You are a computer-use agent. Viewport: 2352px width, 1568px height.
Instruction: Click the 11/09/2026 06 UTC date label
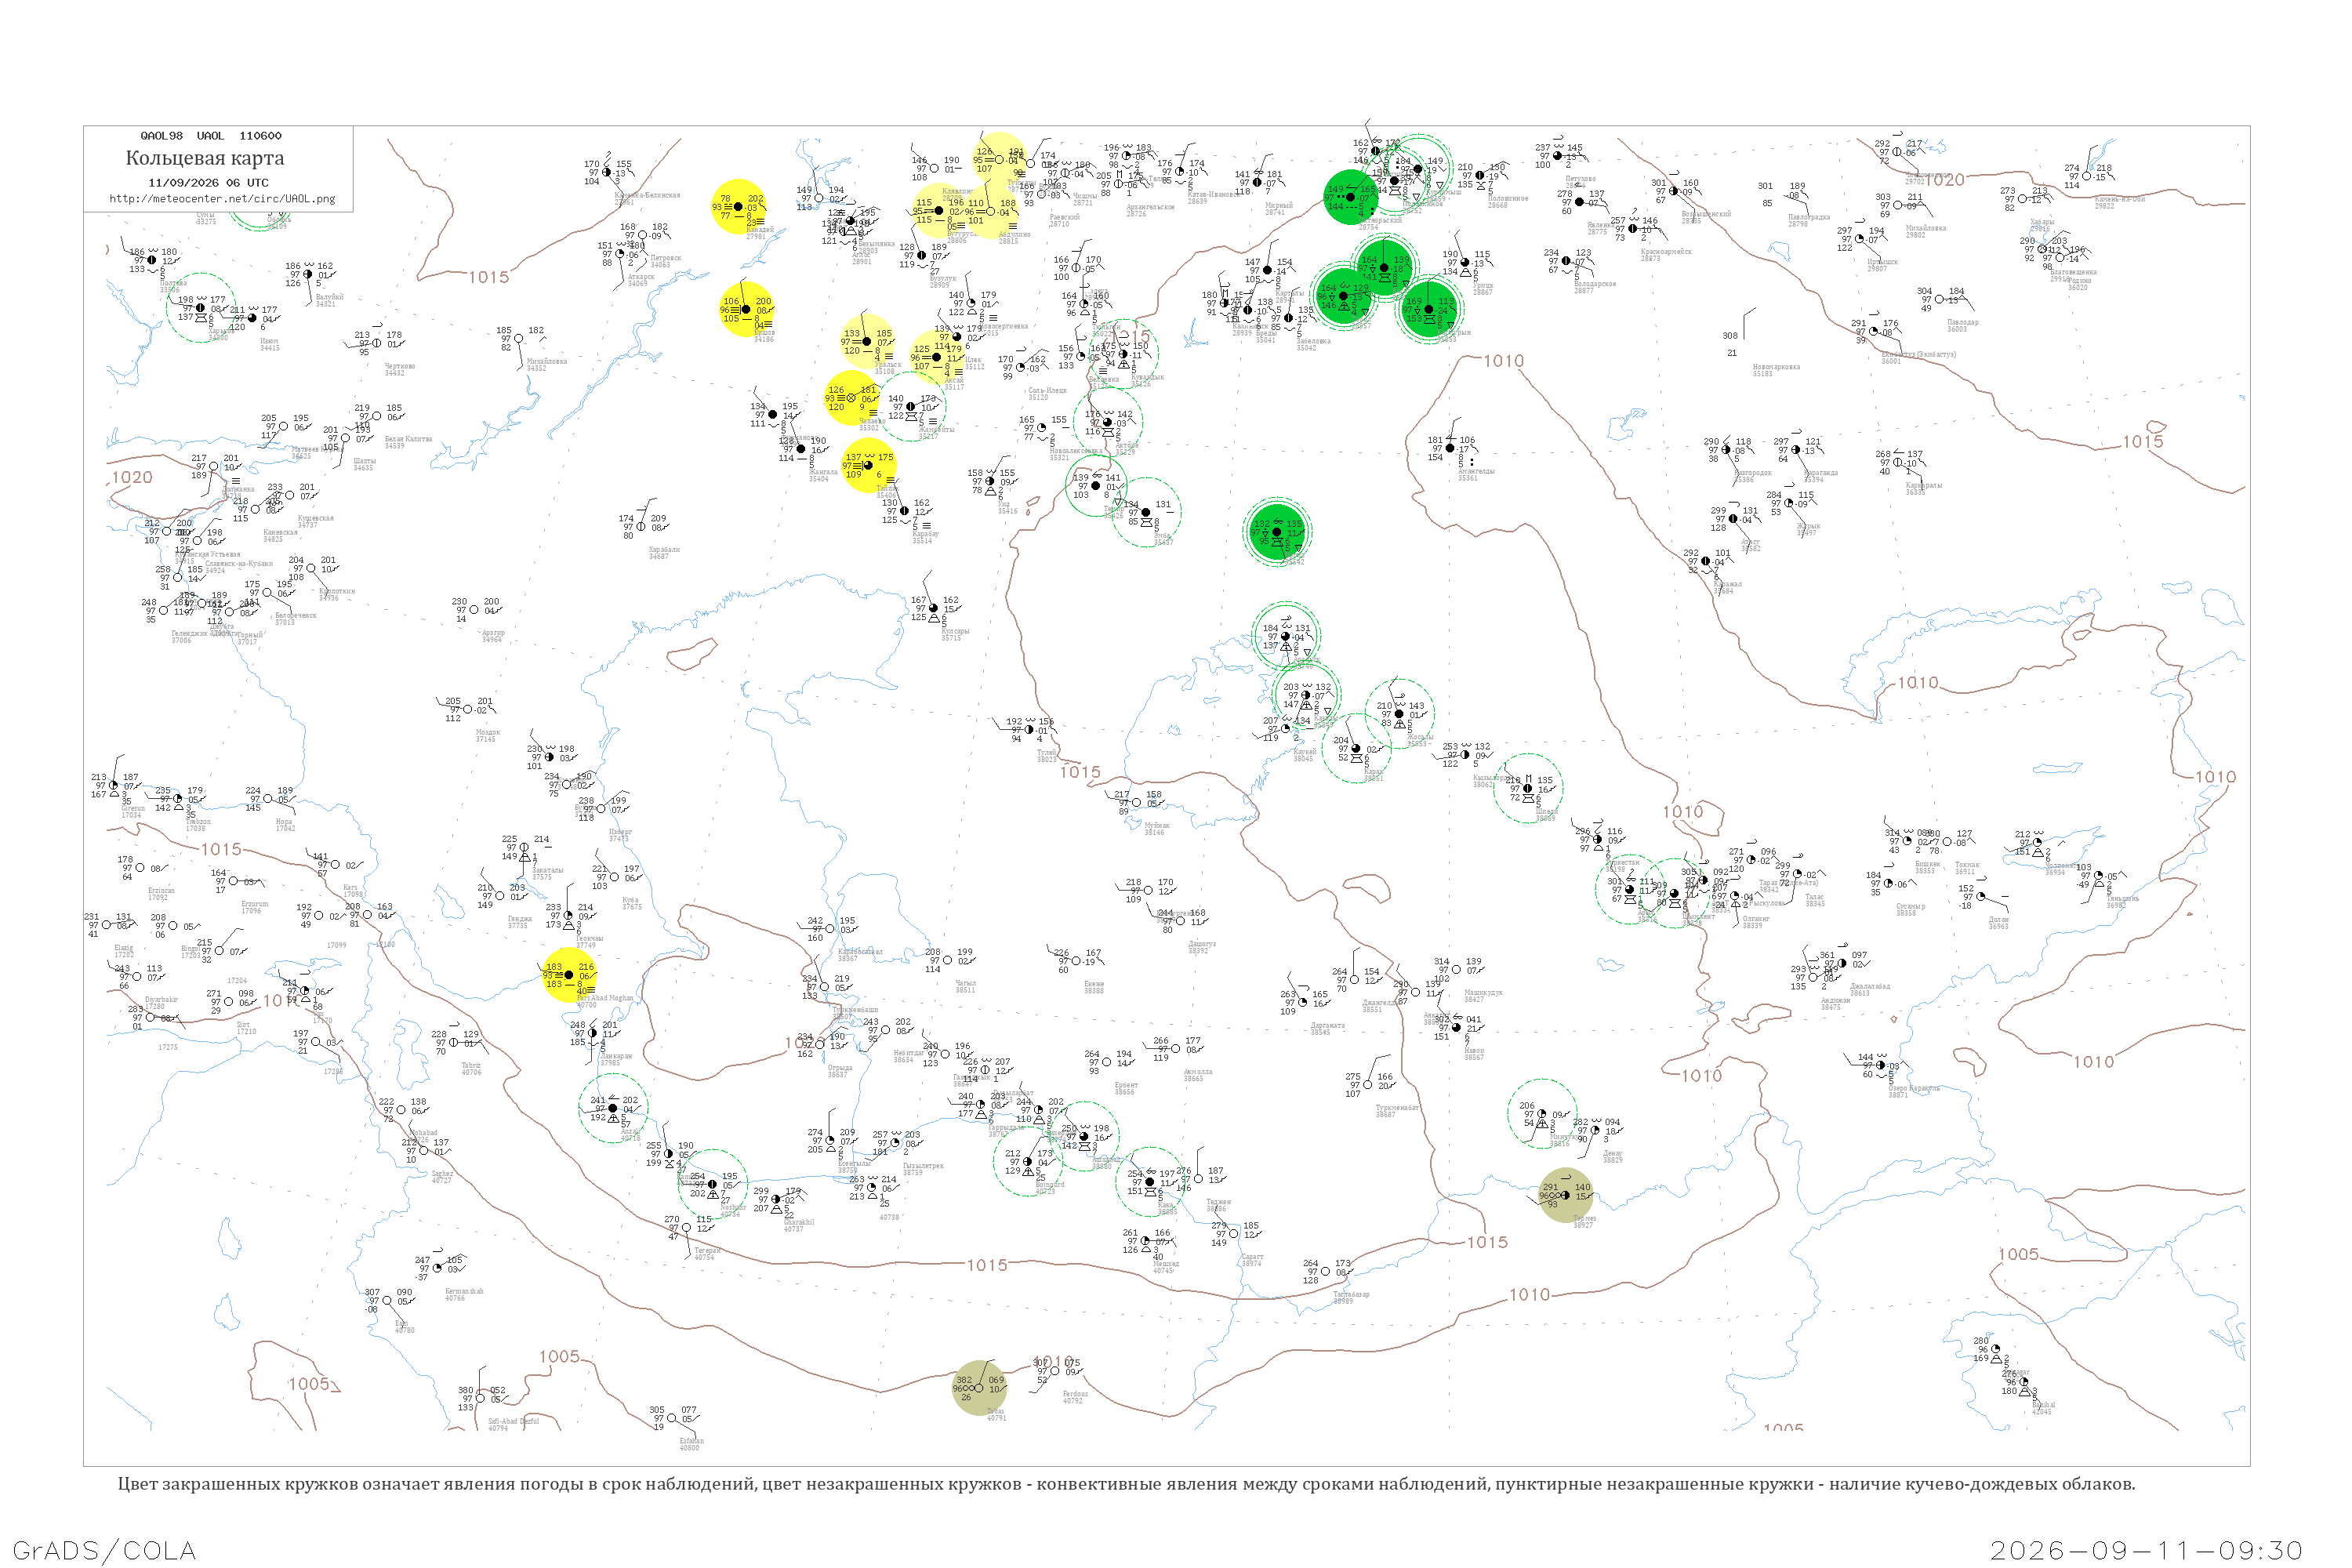[x=208, y=183]
